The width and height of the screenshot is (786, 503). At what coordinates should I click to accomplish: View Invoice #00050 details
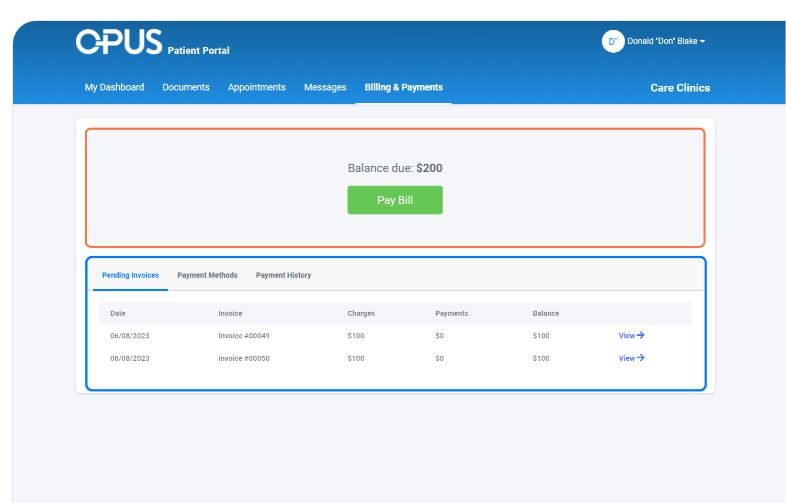632,358
